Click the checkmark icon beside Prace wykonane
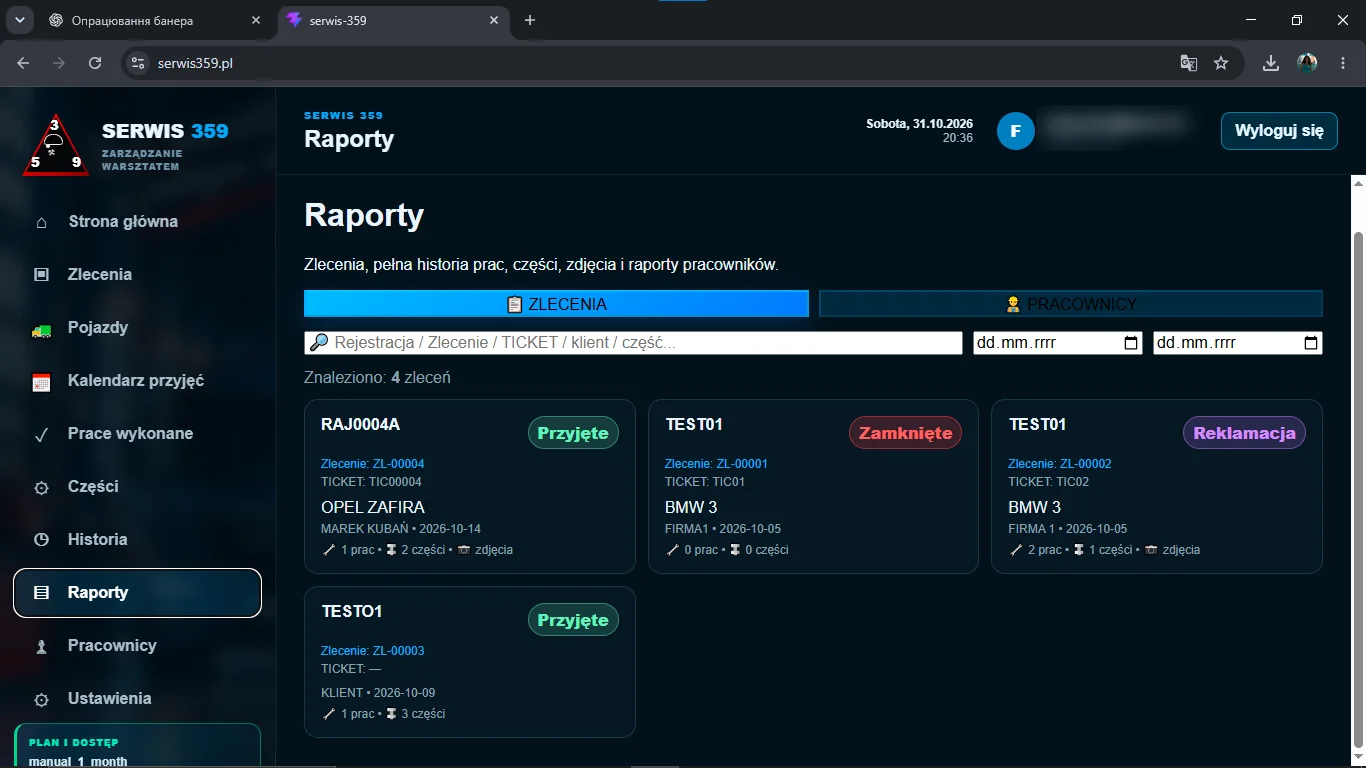1366x768 pixels. [x=41, y=435]
